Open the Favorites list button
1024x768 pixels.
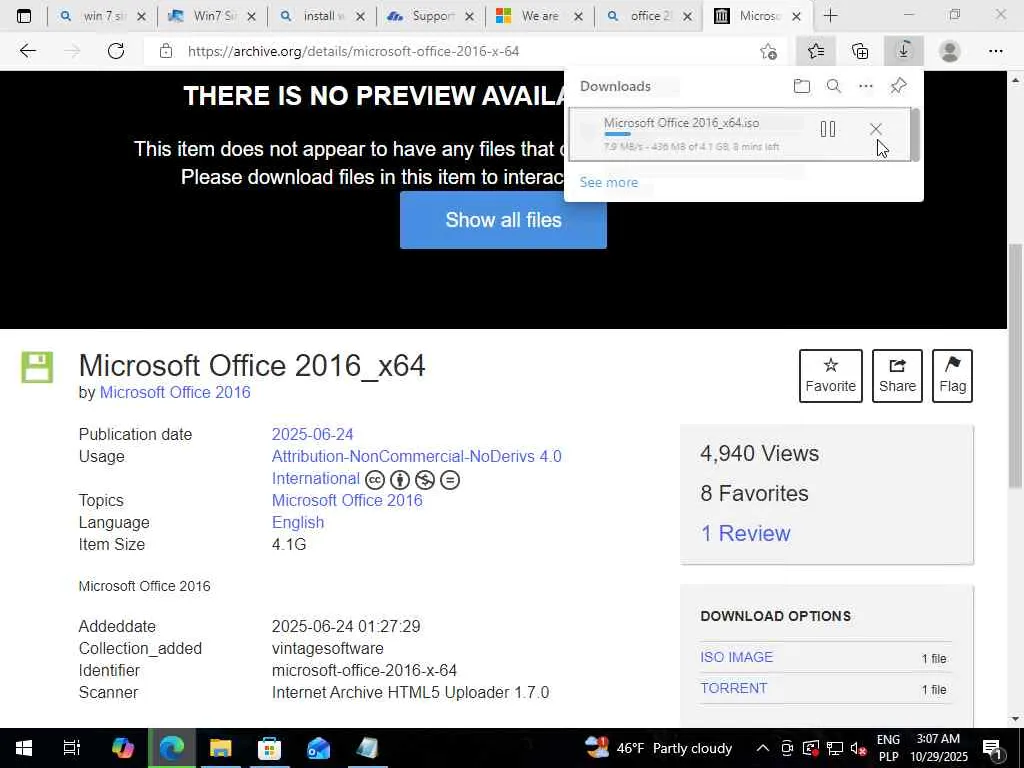click(x=816, y=51)
